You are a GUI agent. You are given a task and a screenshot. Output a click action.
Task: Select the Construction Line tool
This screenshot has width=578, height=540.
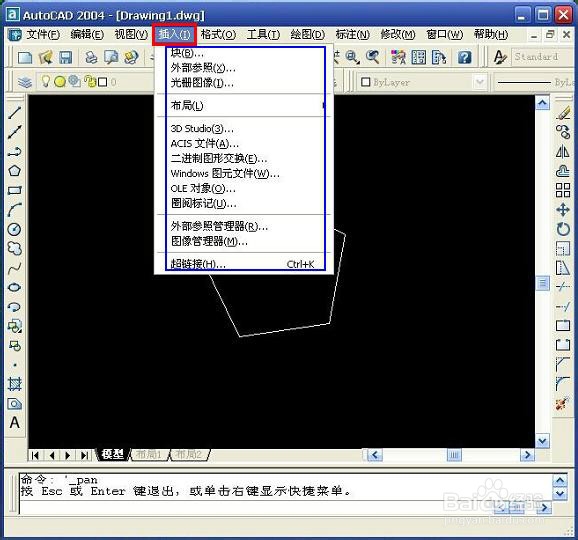(14, 132)
